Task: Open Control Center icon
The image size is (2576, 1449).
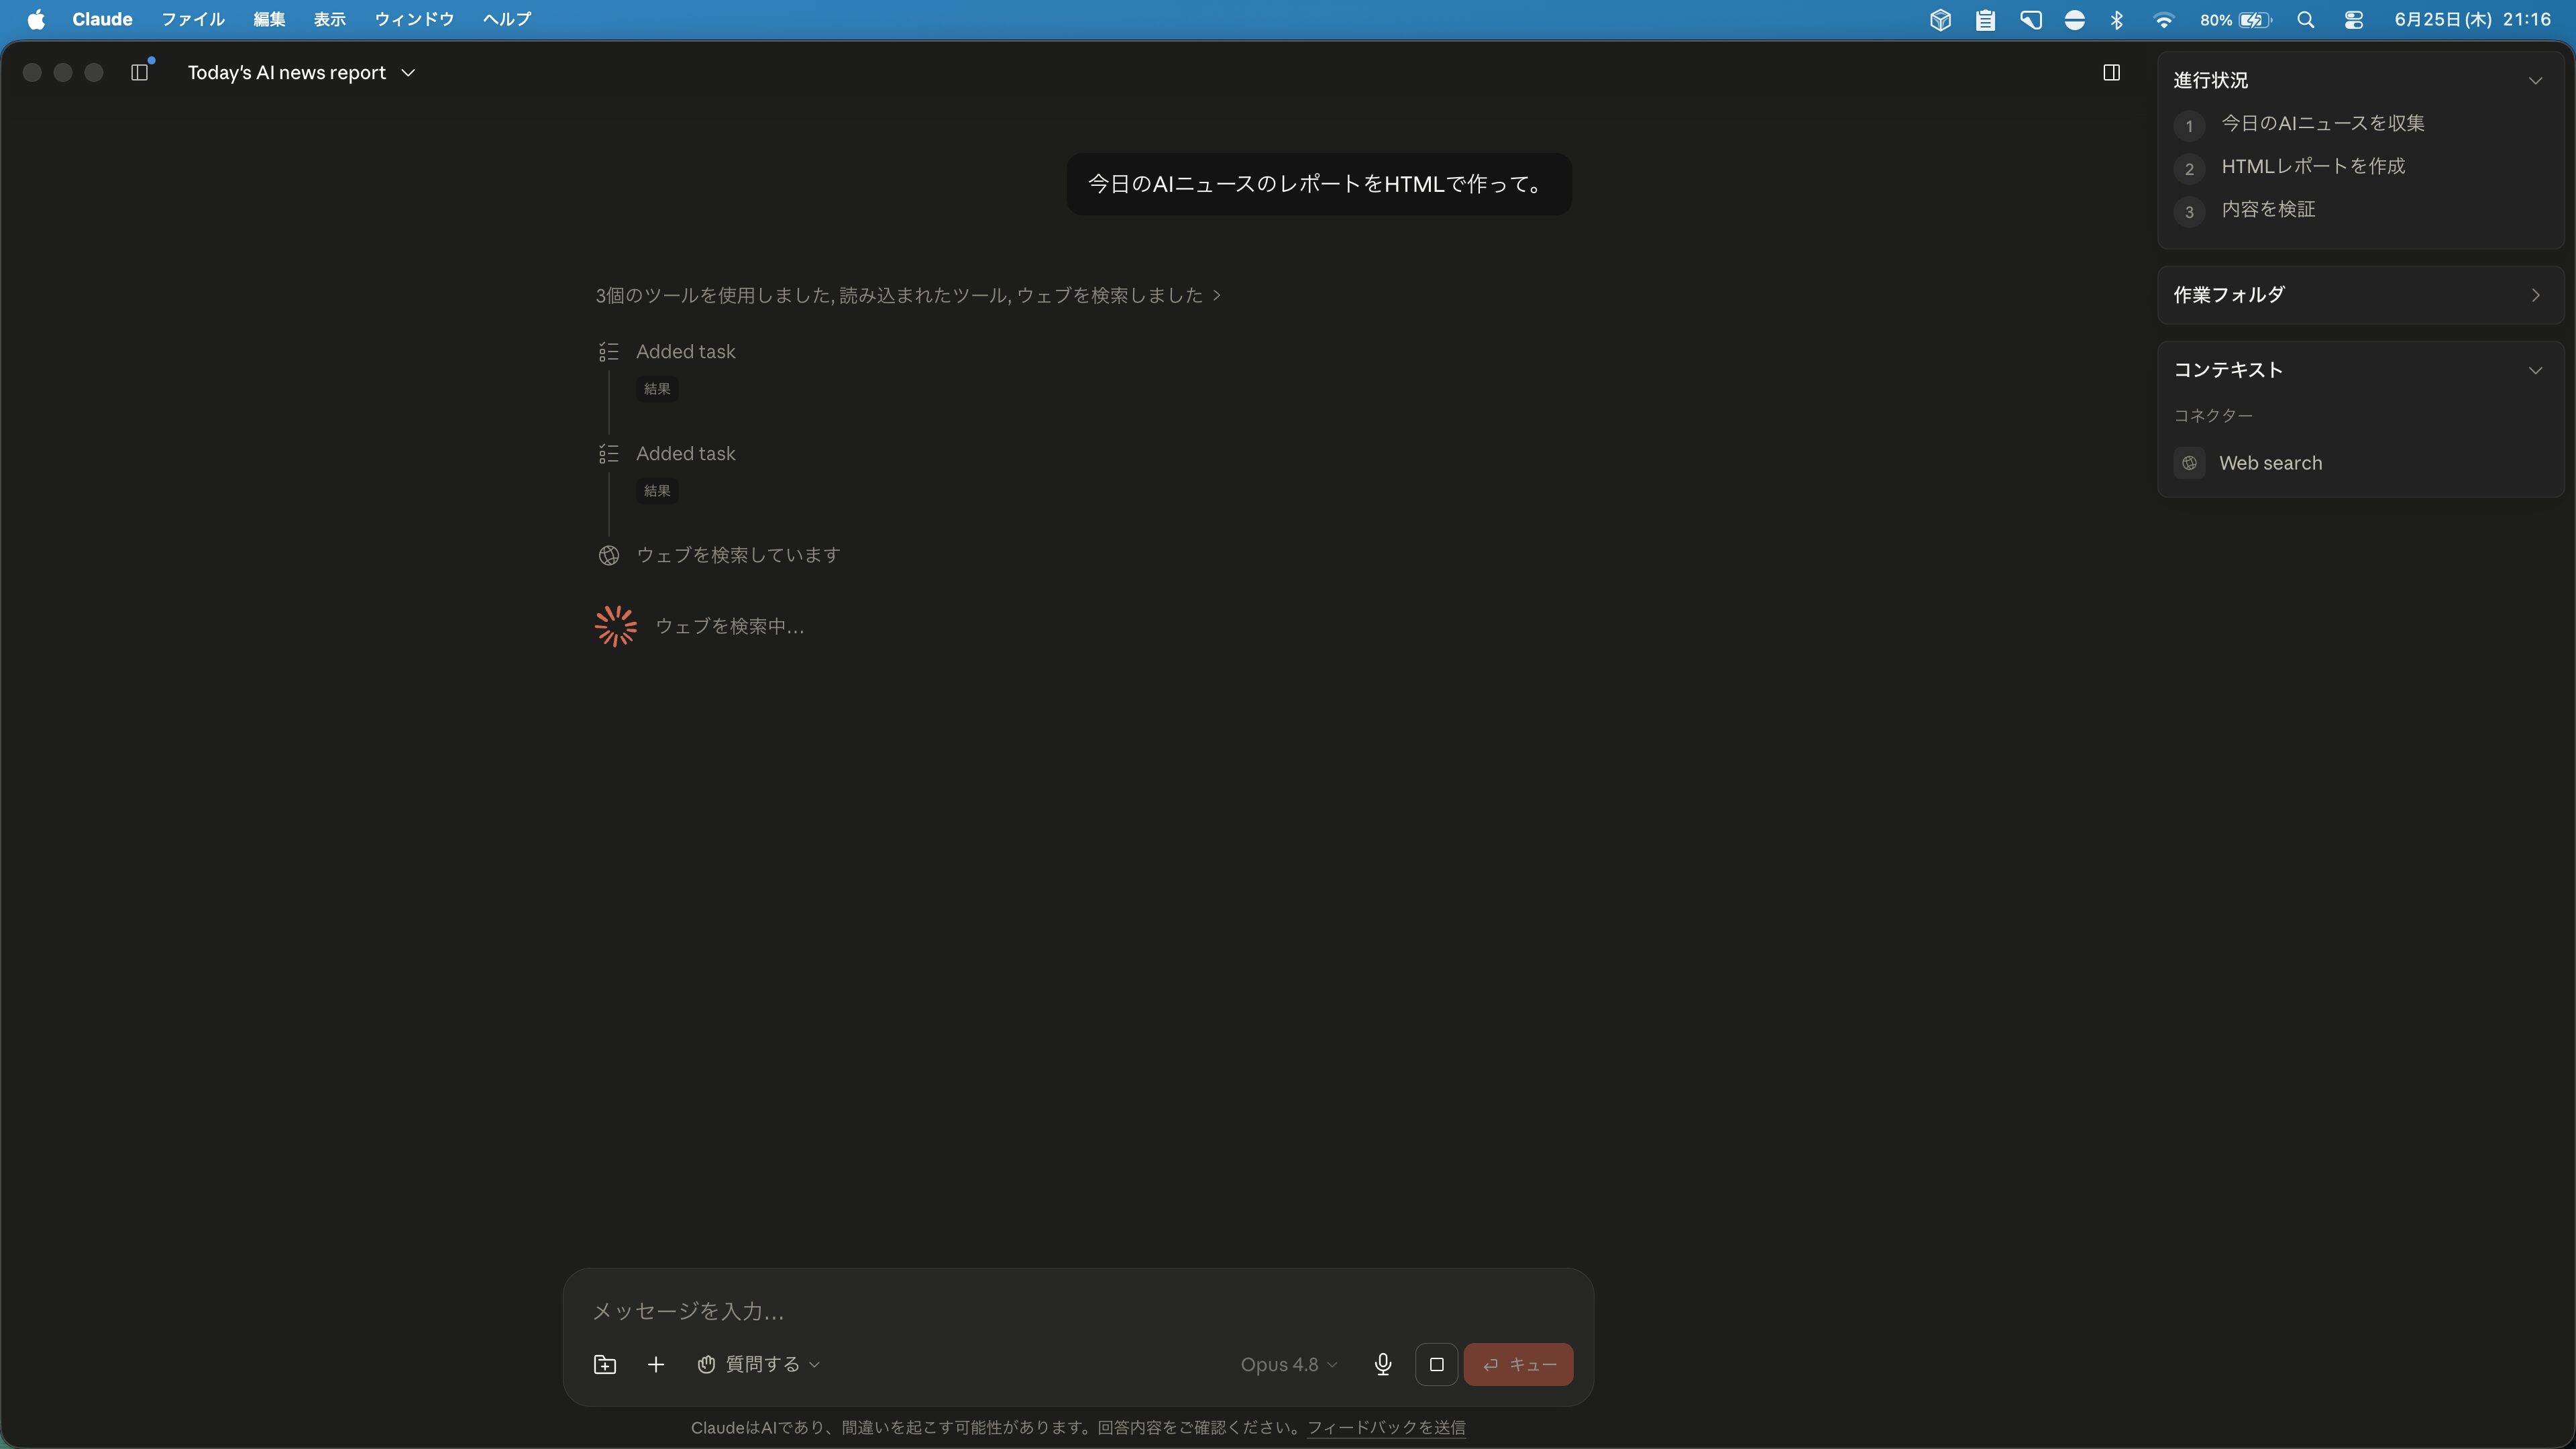Action: tap(2353, 20)
